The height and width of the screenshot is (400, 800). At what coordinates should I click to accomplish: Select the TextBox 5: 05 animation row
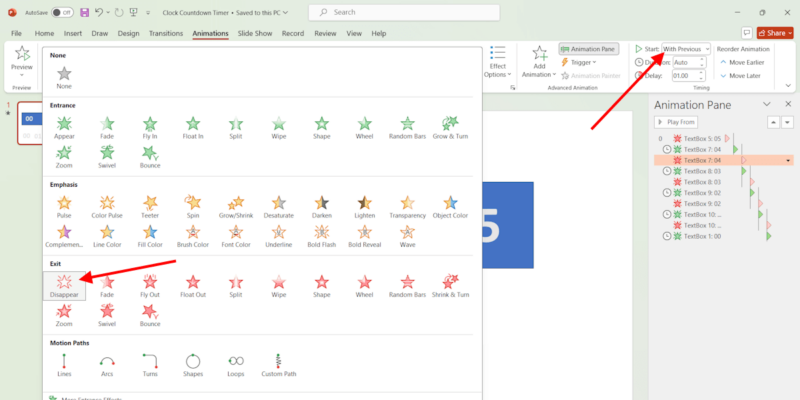coord(723,138)
